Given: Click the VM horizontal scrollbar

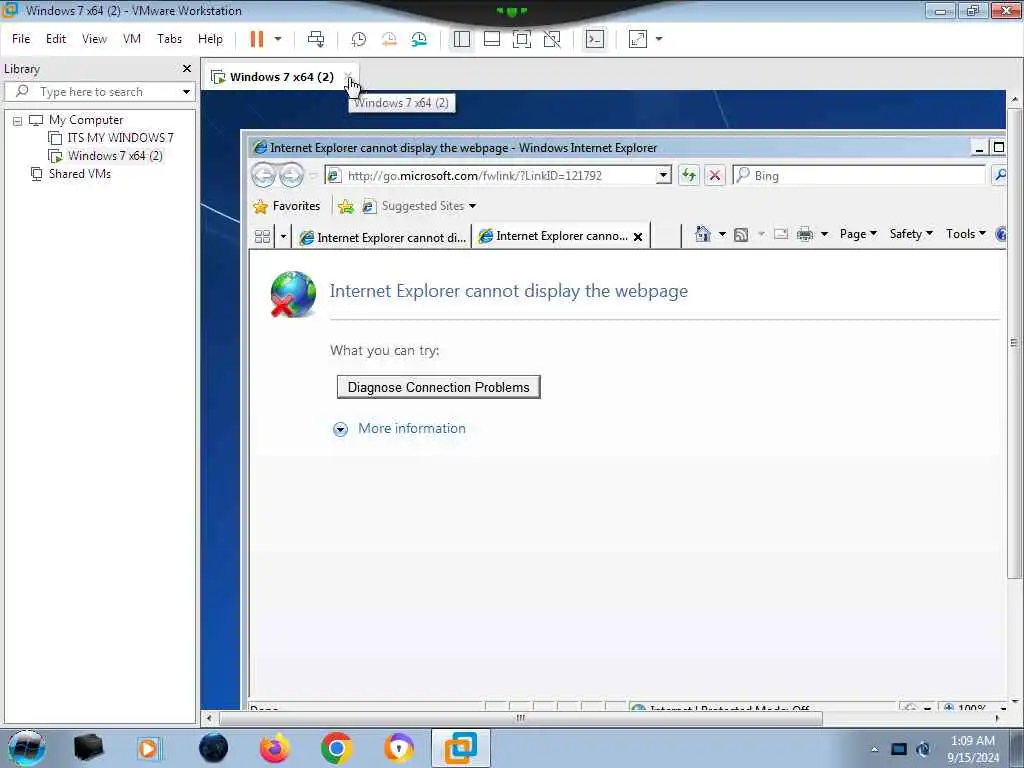Looking at the screenshot, I should pos(520,718).
